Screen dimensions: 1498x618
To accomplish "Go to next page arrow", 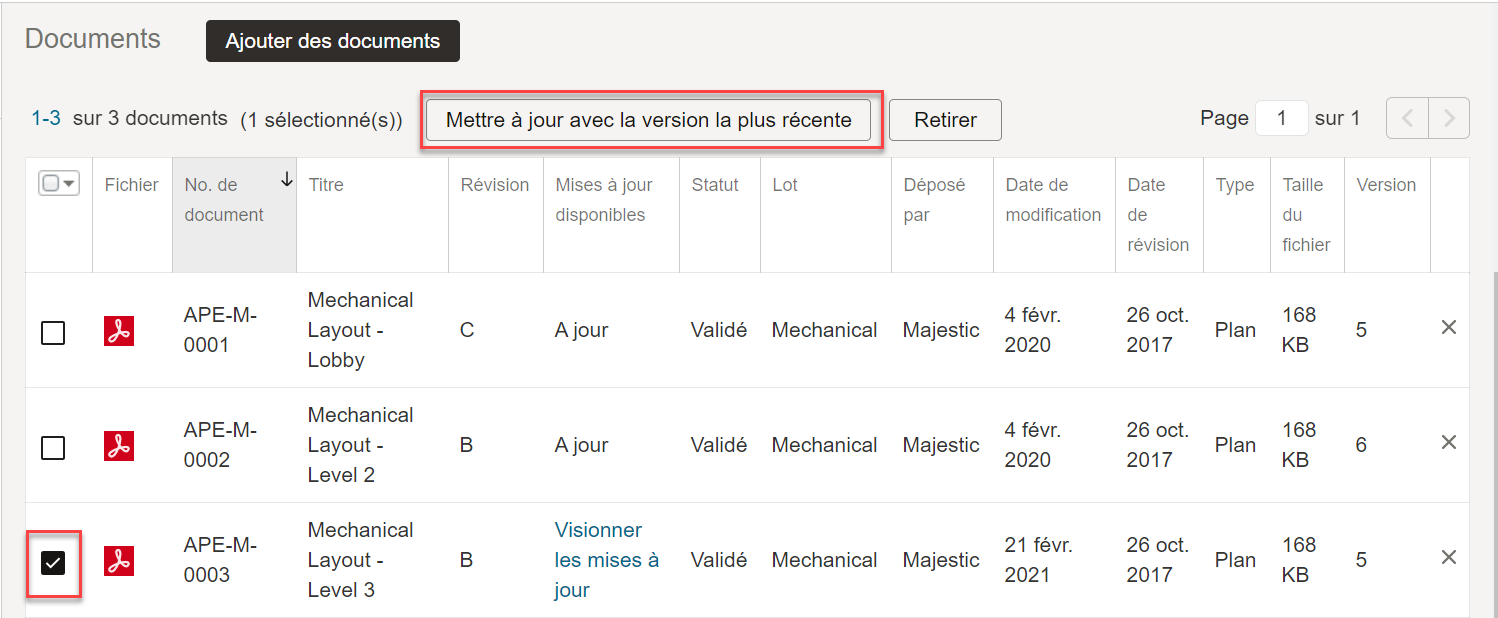I will [x=1449, y=118].
